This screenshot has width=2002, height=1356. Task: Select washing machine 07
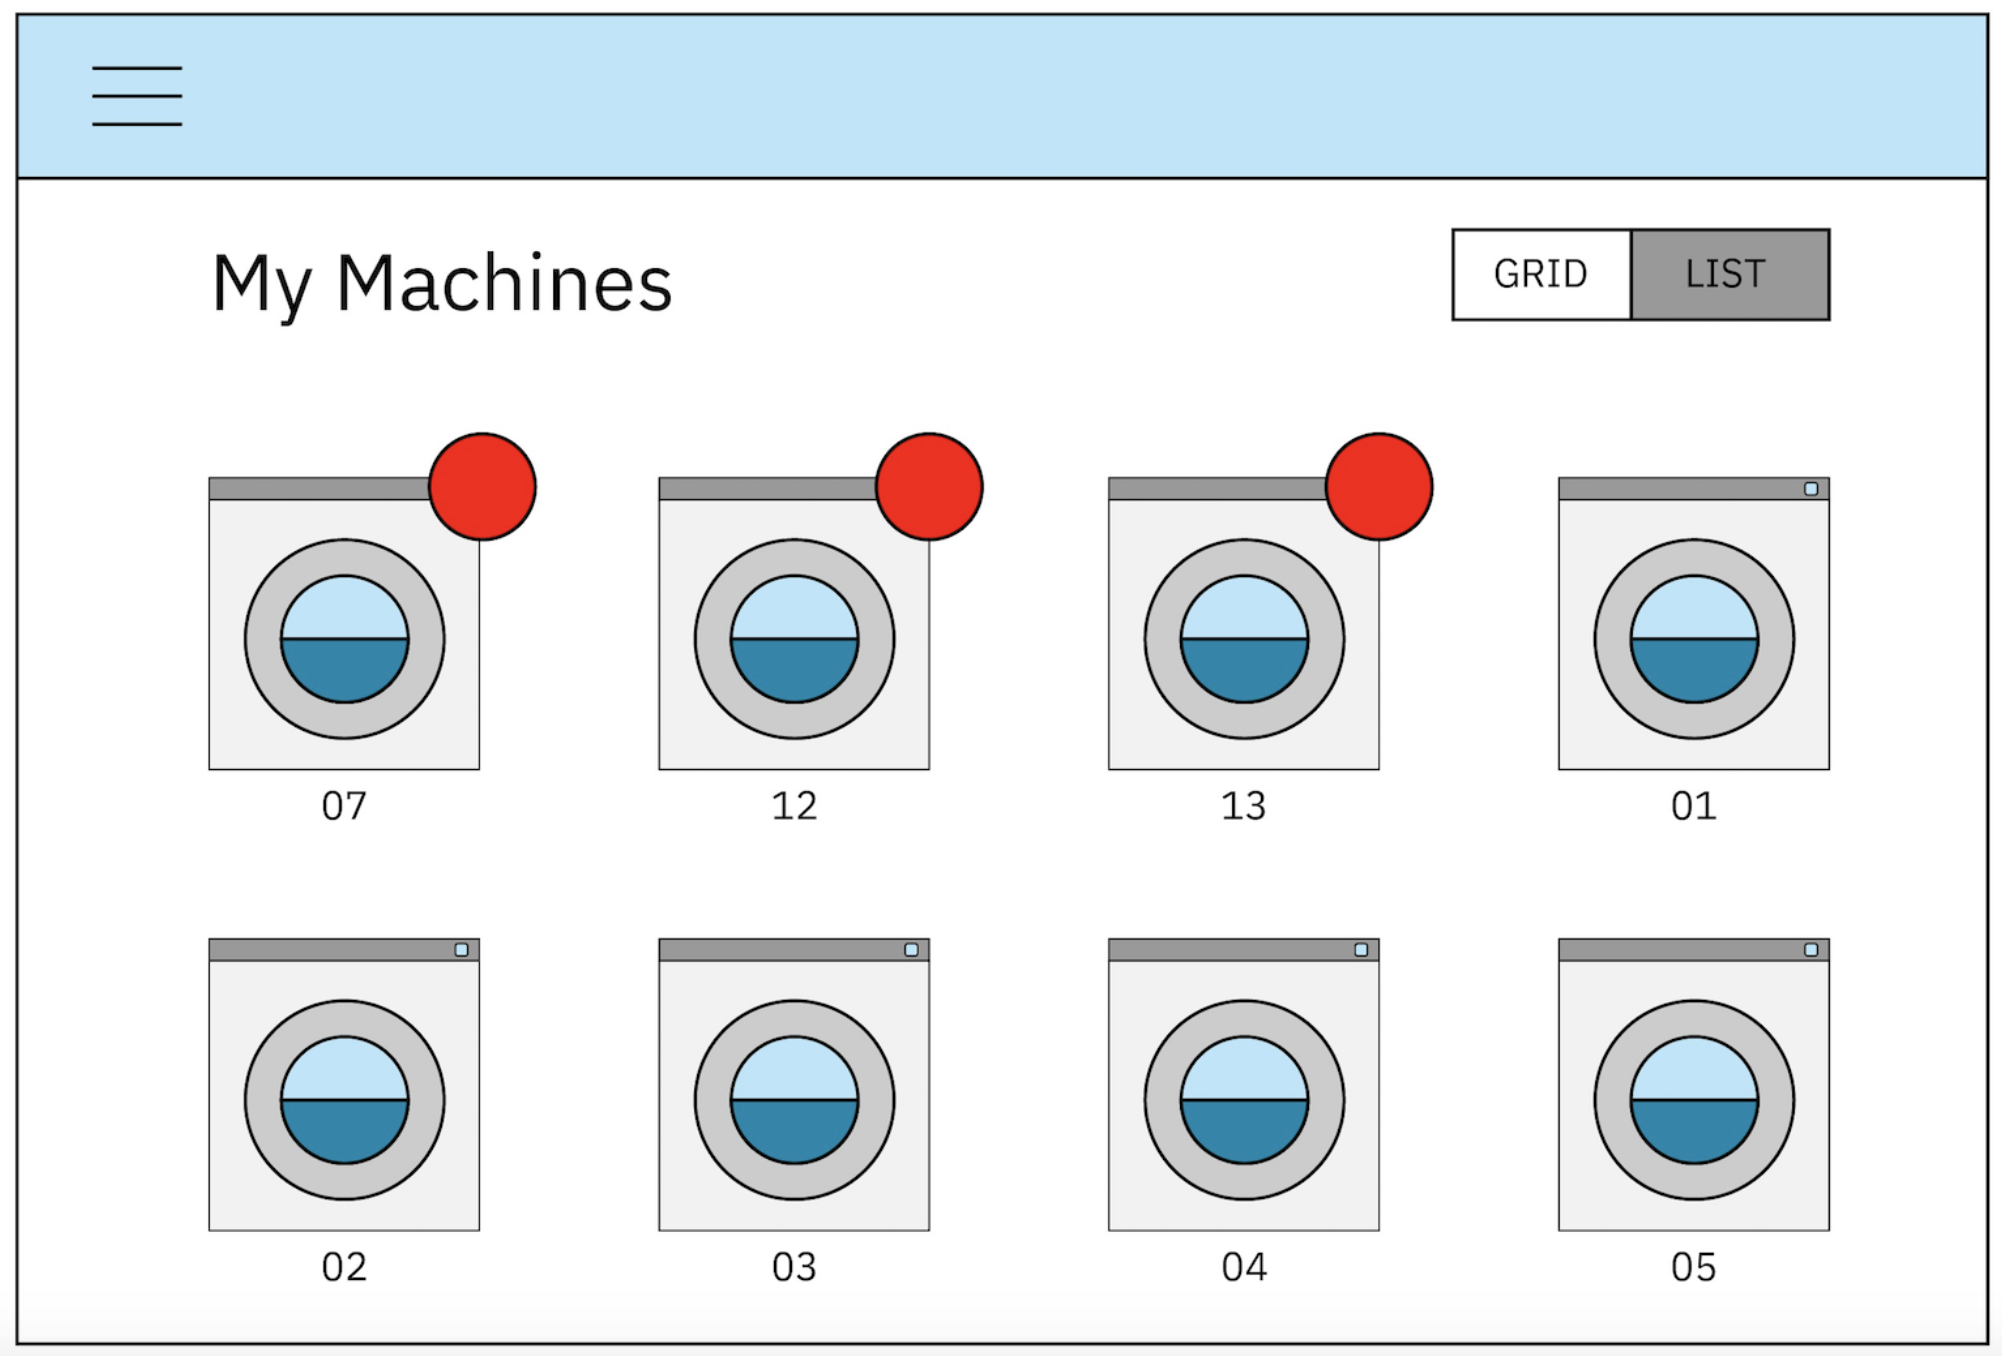344,638
